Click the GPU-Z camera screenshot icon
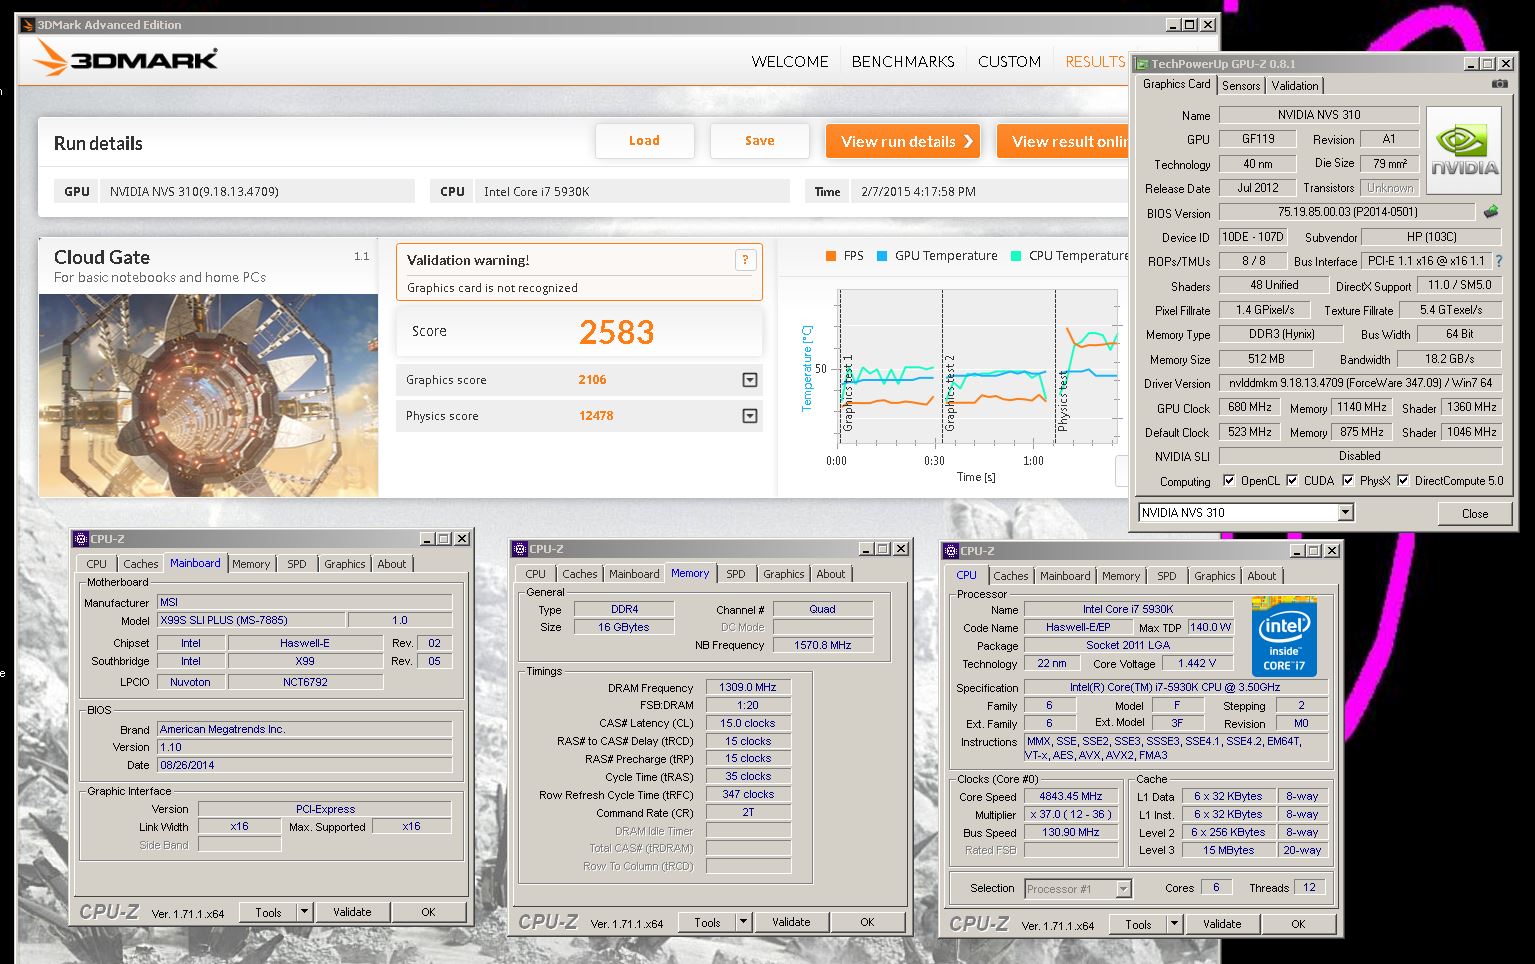This screenshot has width=1535, height=964. [x=1499, y=84]
